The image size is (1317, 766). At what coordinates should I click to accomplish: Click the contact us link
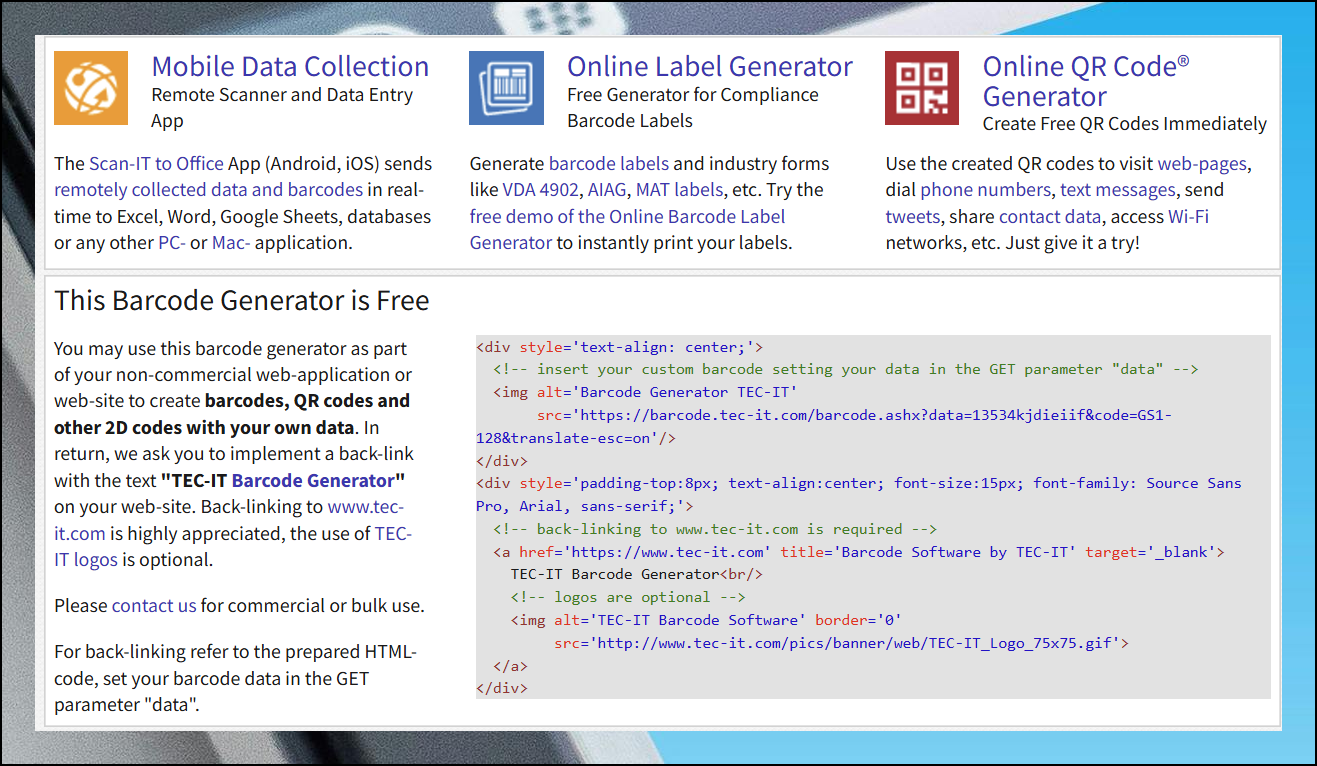point(154,606)
